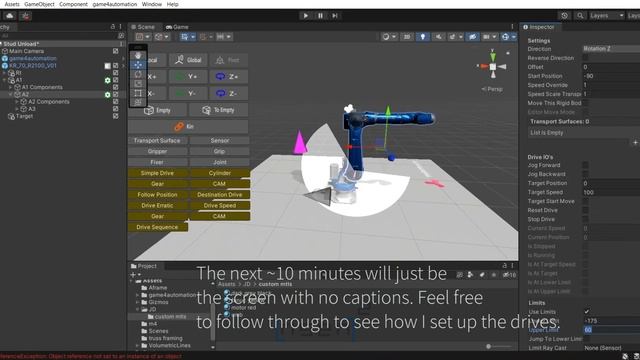The width and height of the screenshot is (640, 360).
Task: Expand the A2 Components tree item
Action: 17,102
